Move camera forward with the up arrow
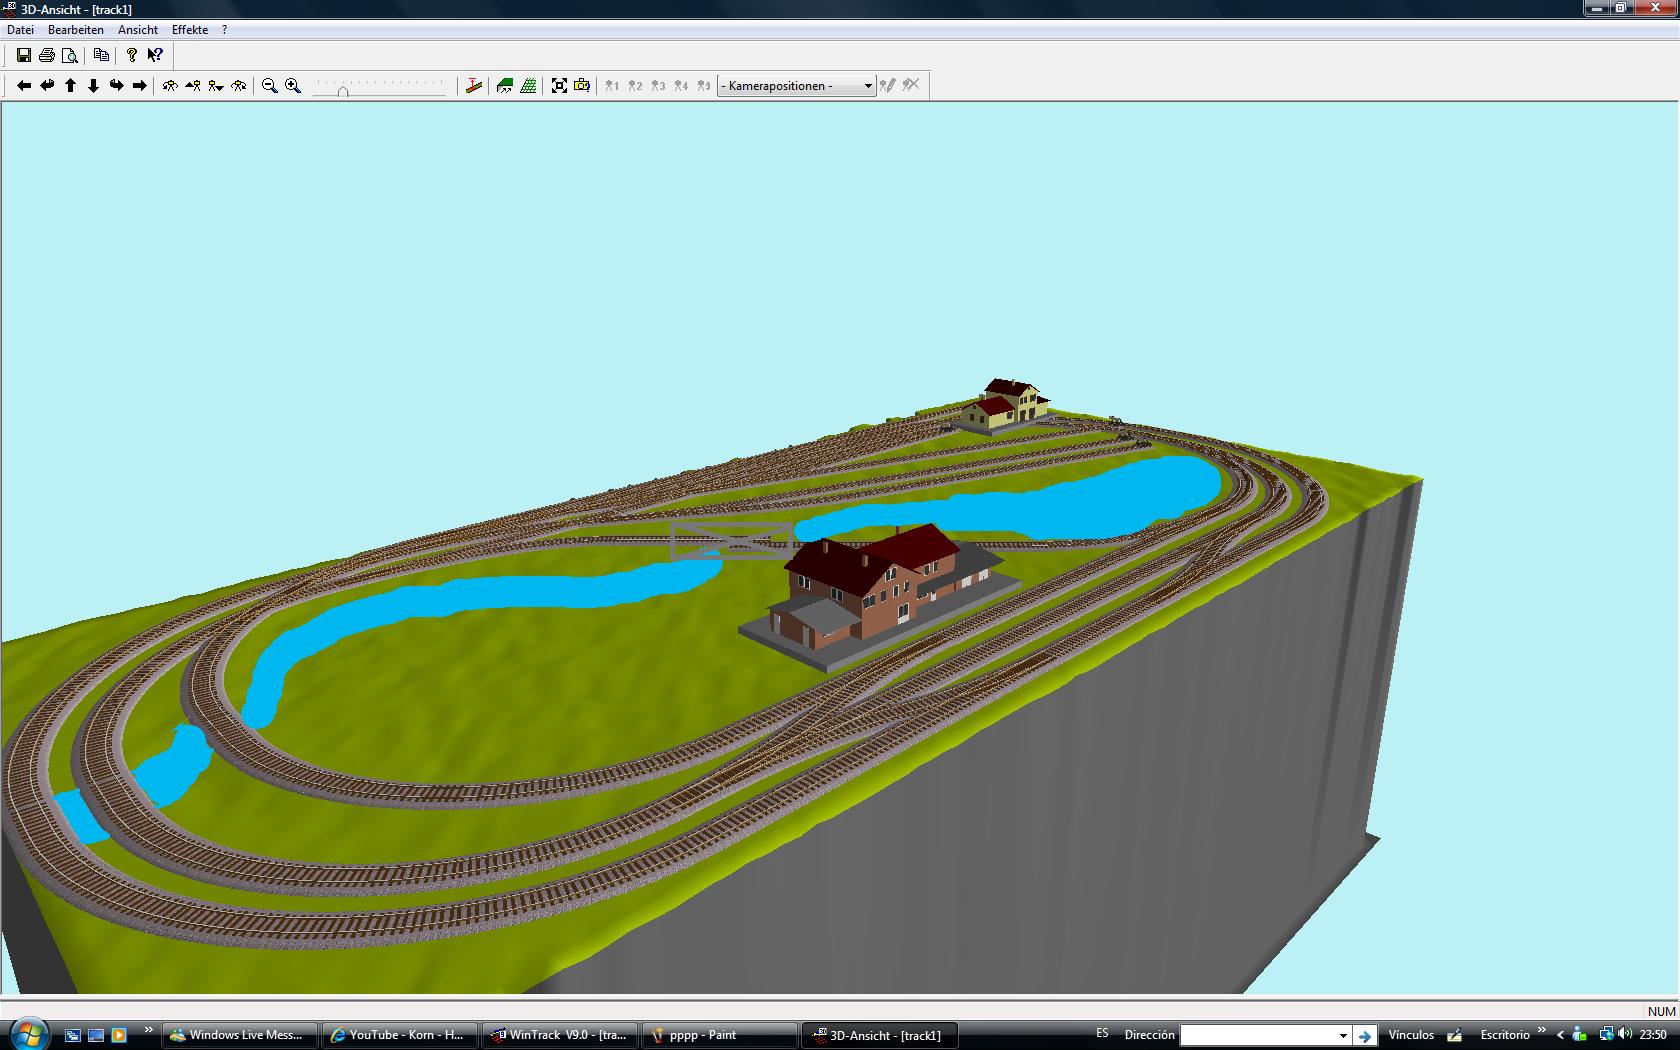The width and height of the screenshot is (1680, 1050). [70, 86]
